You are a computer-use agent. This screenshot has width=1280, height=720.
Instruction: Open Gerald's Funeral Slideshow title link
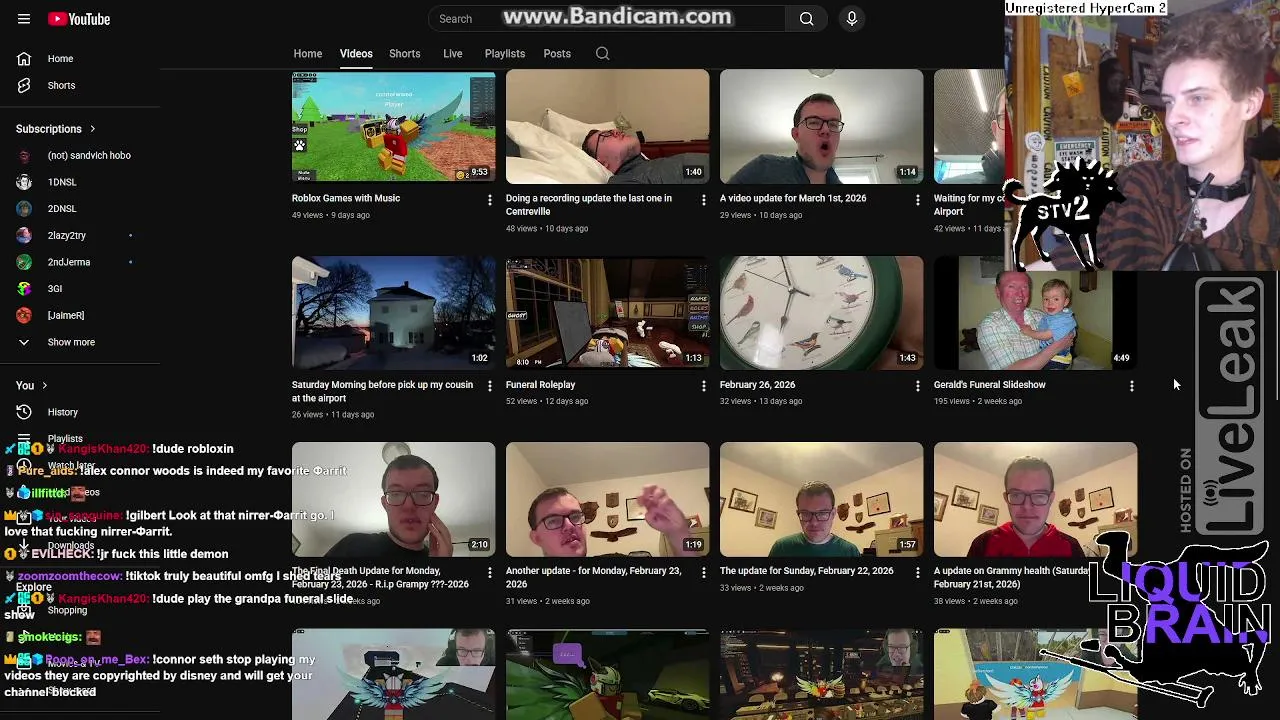click(x=990, y=385)
